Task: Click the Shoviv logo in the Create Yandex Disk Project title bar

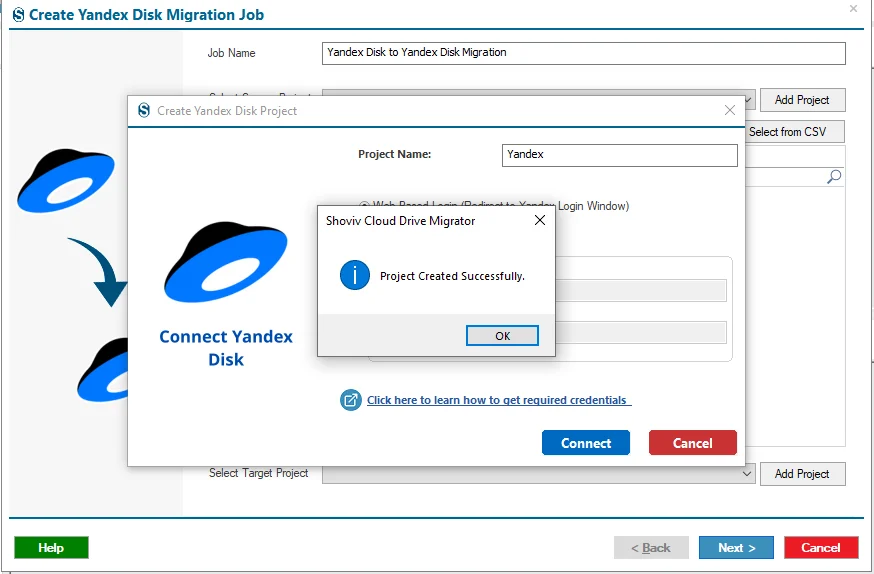Action: (144, 110)
